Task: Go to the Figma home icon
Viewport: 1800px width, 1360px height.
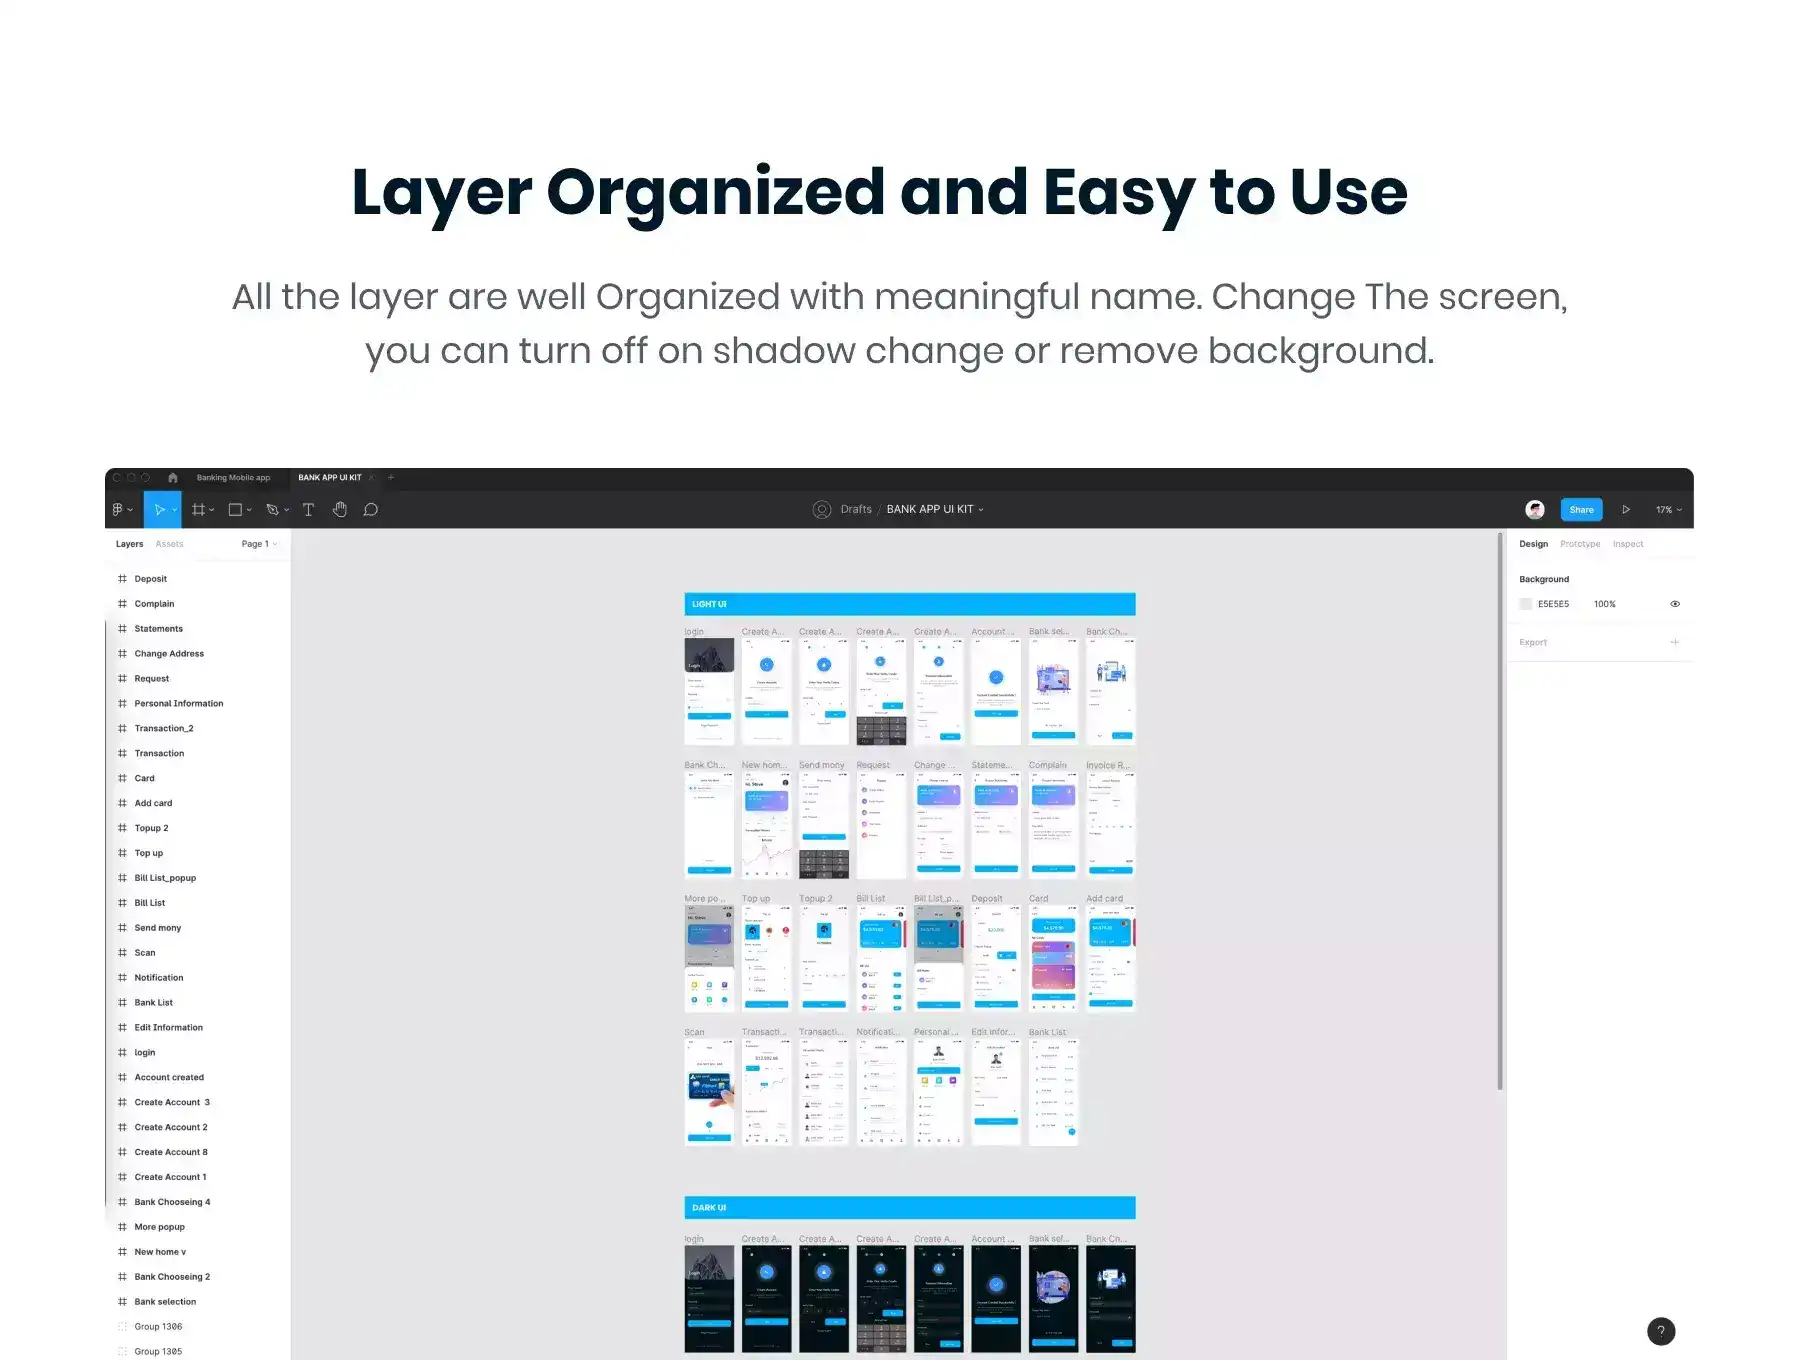Action: (x=173, y=478)
